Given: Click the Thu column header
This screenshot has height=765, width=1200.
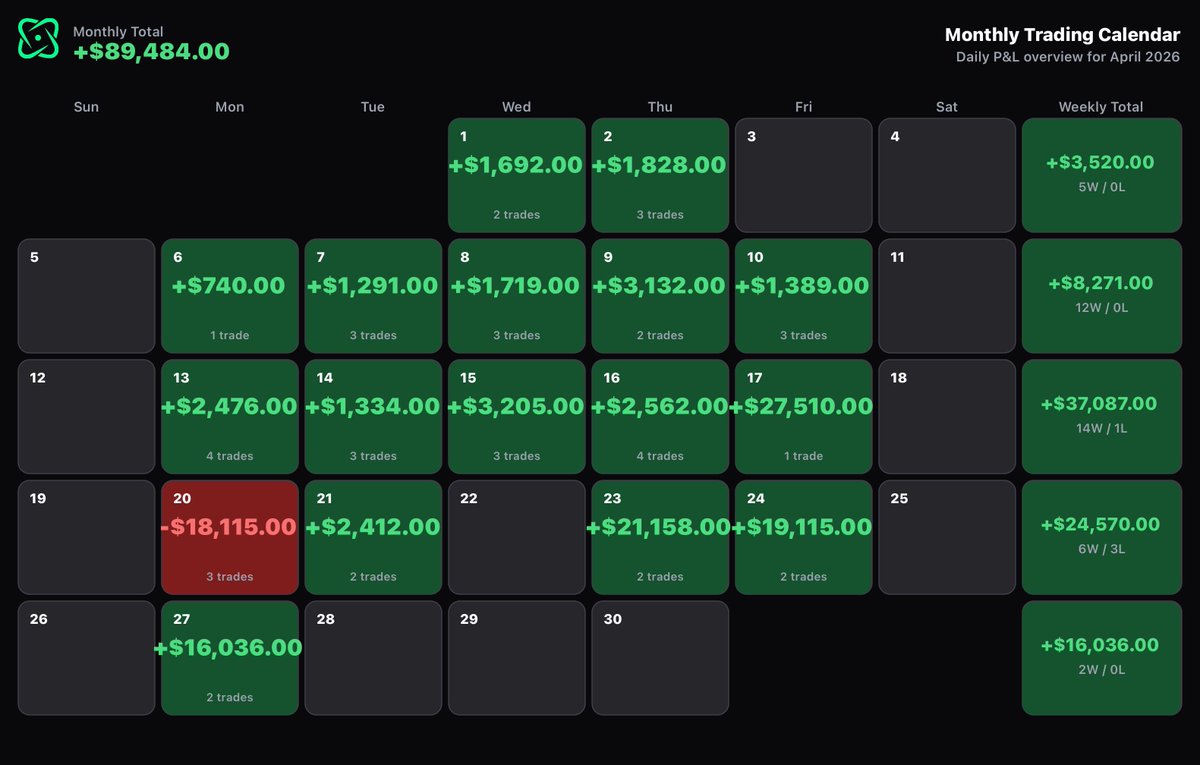Looking at the screenshot, I should (x=660, y=107).
